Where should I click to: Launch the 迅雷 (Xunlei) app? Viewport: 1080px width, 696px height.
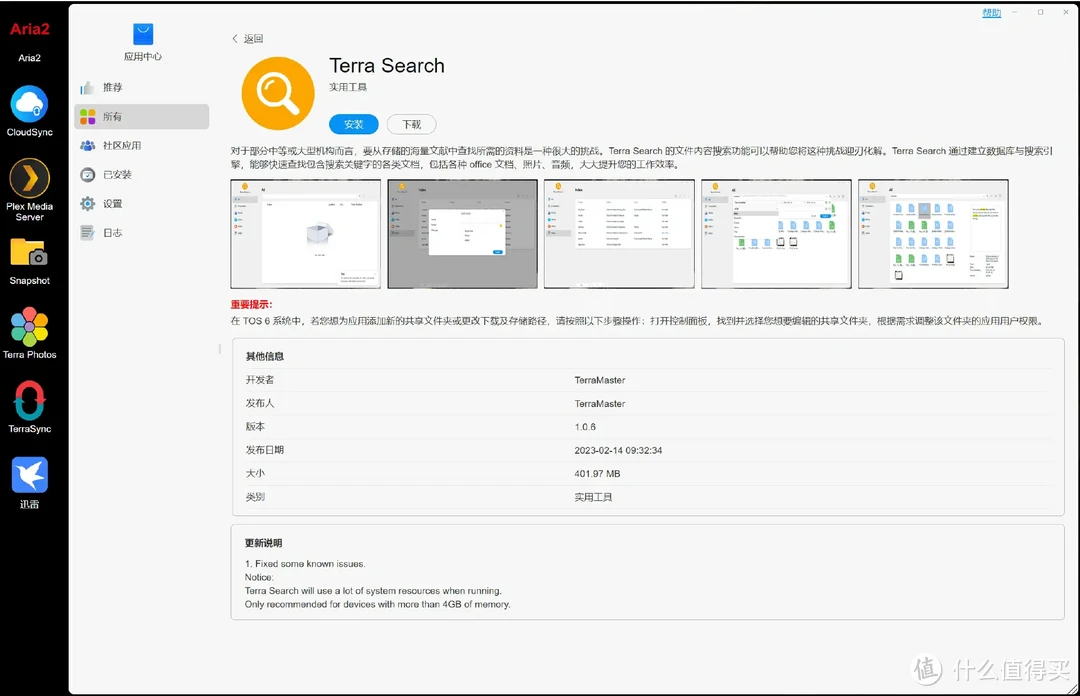pos(29,475)
